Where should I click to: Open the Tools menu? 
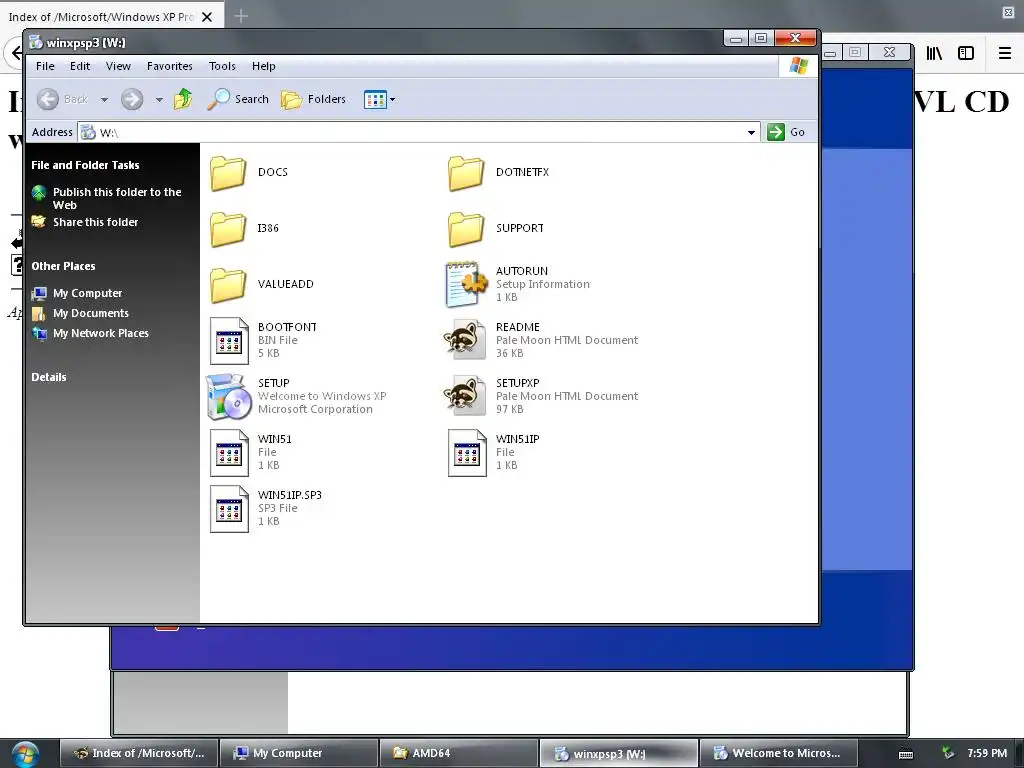click(222, 66)
